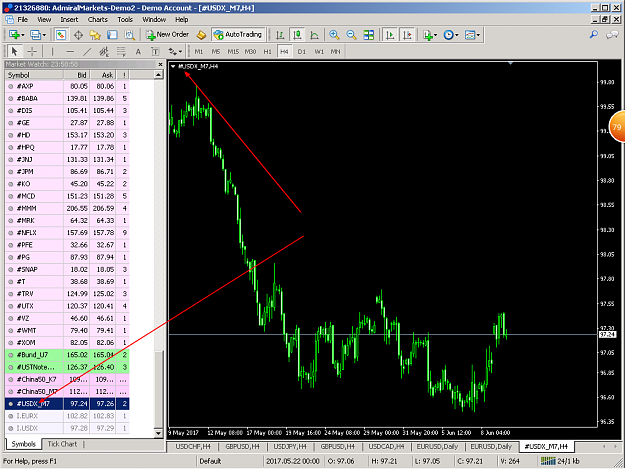Open the Insert menu
The width and height of the screenshot is (625, 469).
point(69,20)
